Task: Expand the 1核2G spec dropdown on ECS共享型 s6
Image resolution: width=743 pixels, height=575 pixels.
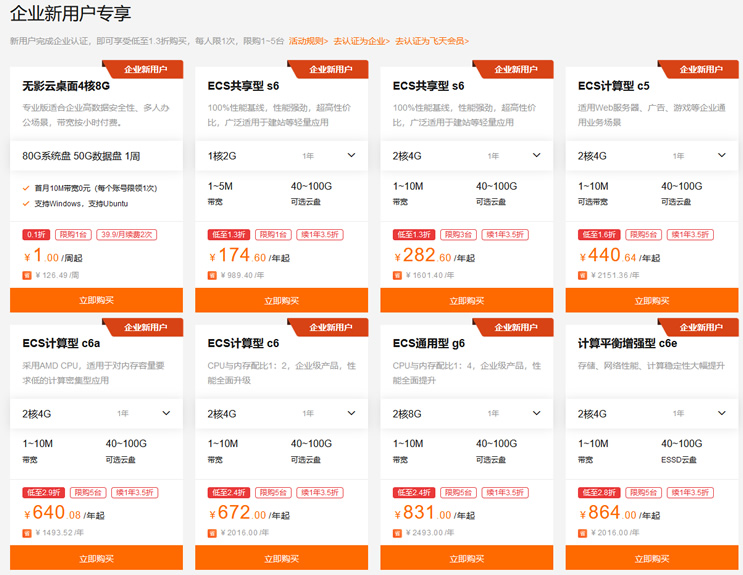Action: coord(351,156)
